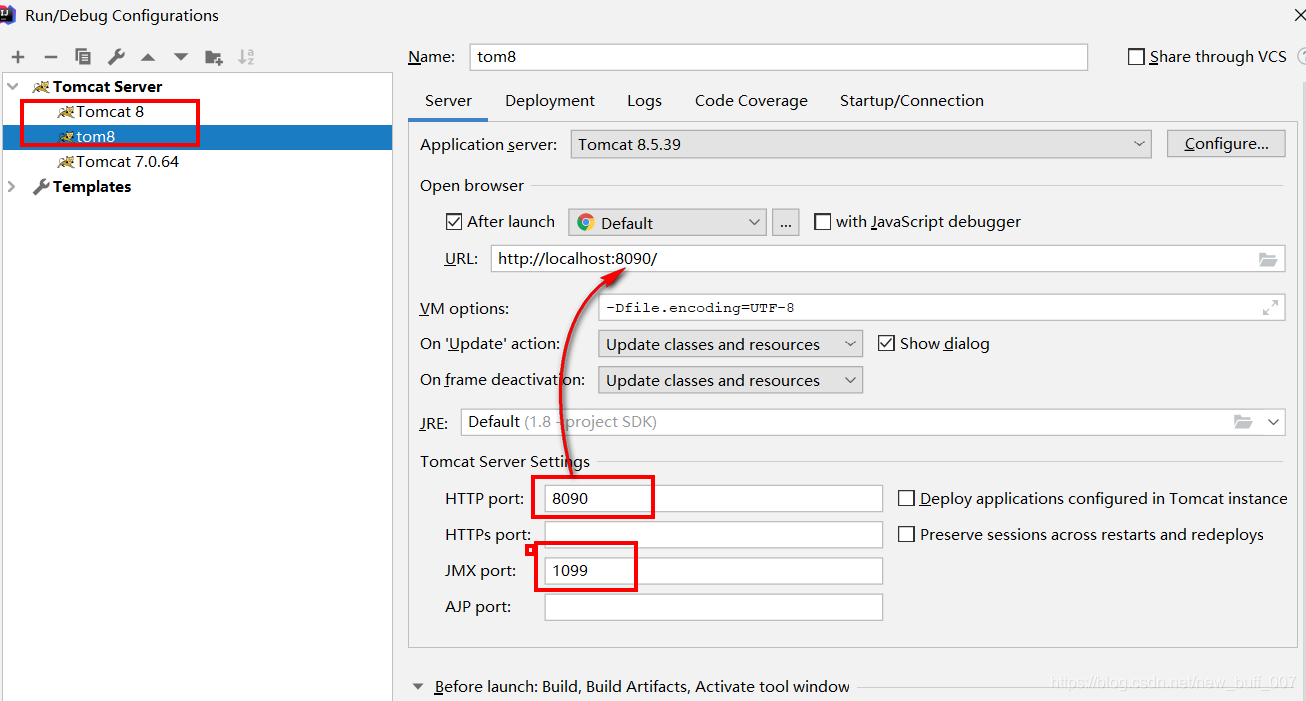The image size is (1306, 701).
Task: Click the AJP port field
Action: tap(713, 606)
